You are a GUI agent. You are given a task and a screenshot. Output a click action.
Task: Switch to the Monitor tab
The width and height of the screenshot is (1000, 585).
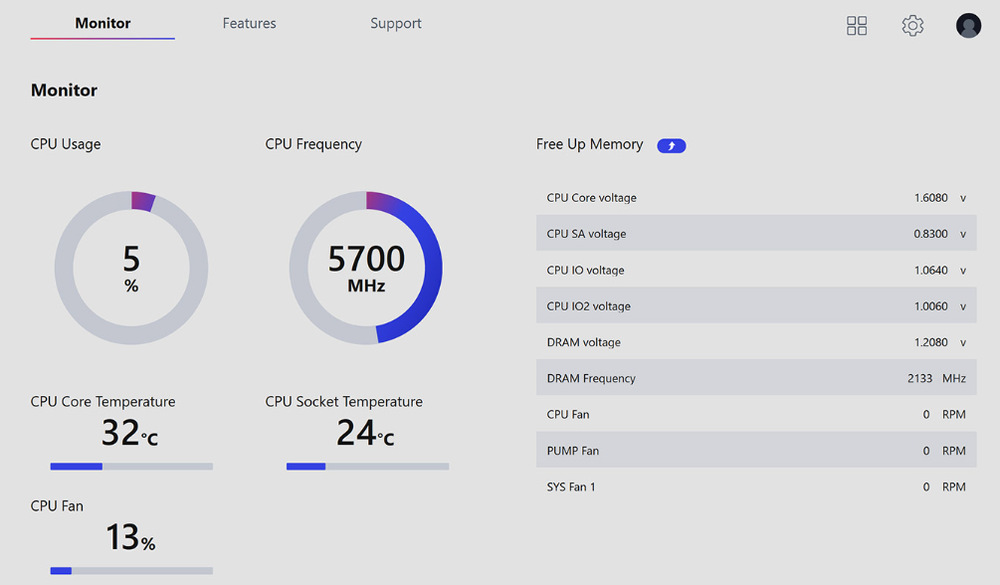tap(103, 24)
